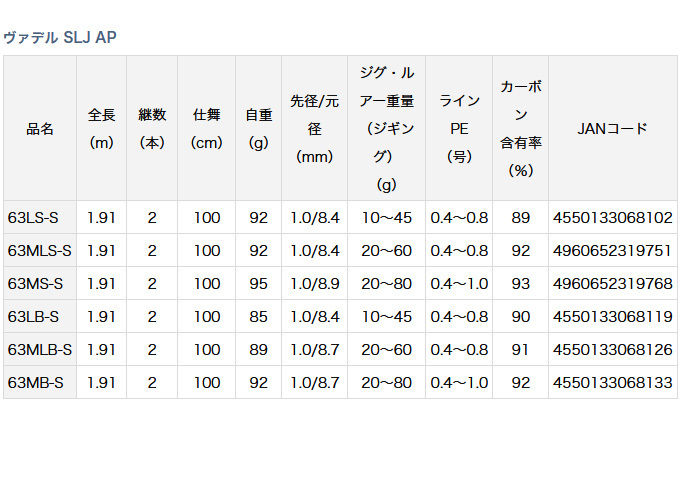Click the 63MB-S product name cell
Screen dimensions: 680x478
point(36,382)
